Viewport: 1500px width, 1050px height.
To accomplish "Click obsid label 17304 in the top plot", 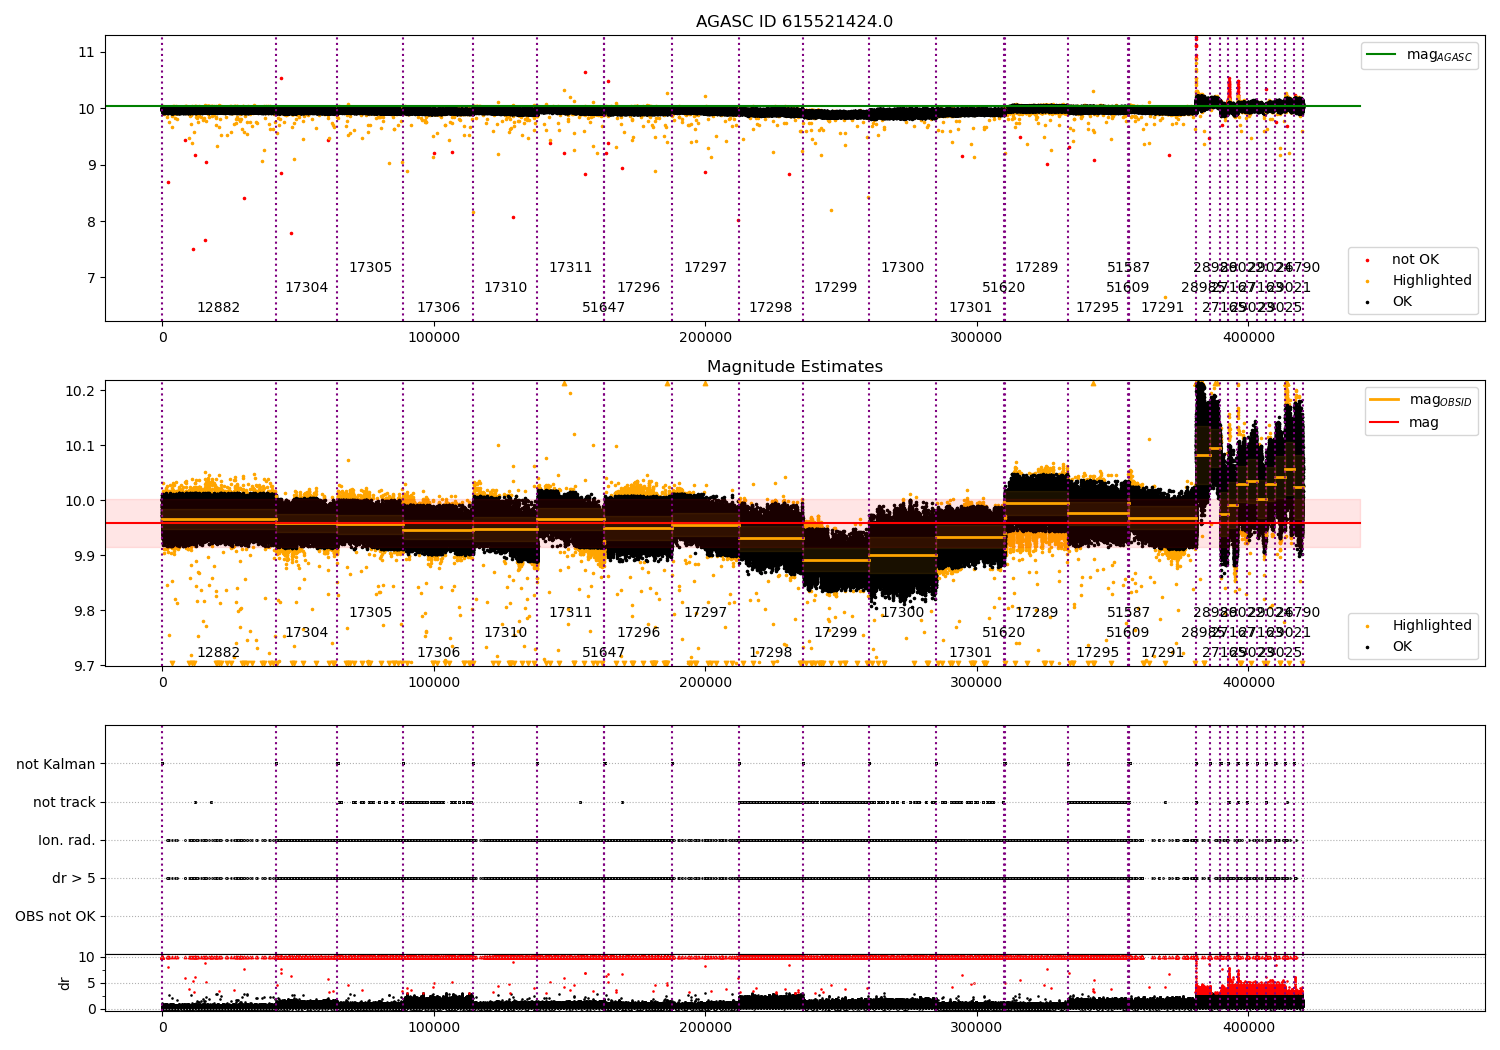I will point(306,288).
